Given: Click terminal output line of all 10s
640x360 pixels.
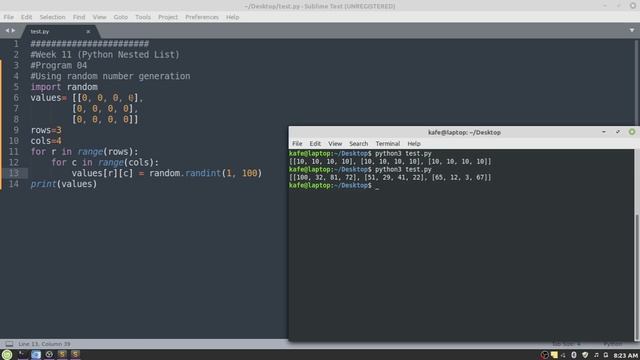Looking at the screenshot, I should 390,162.
